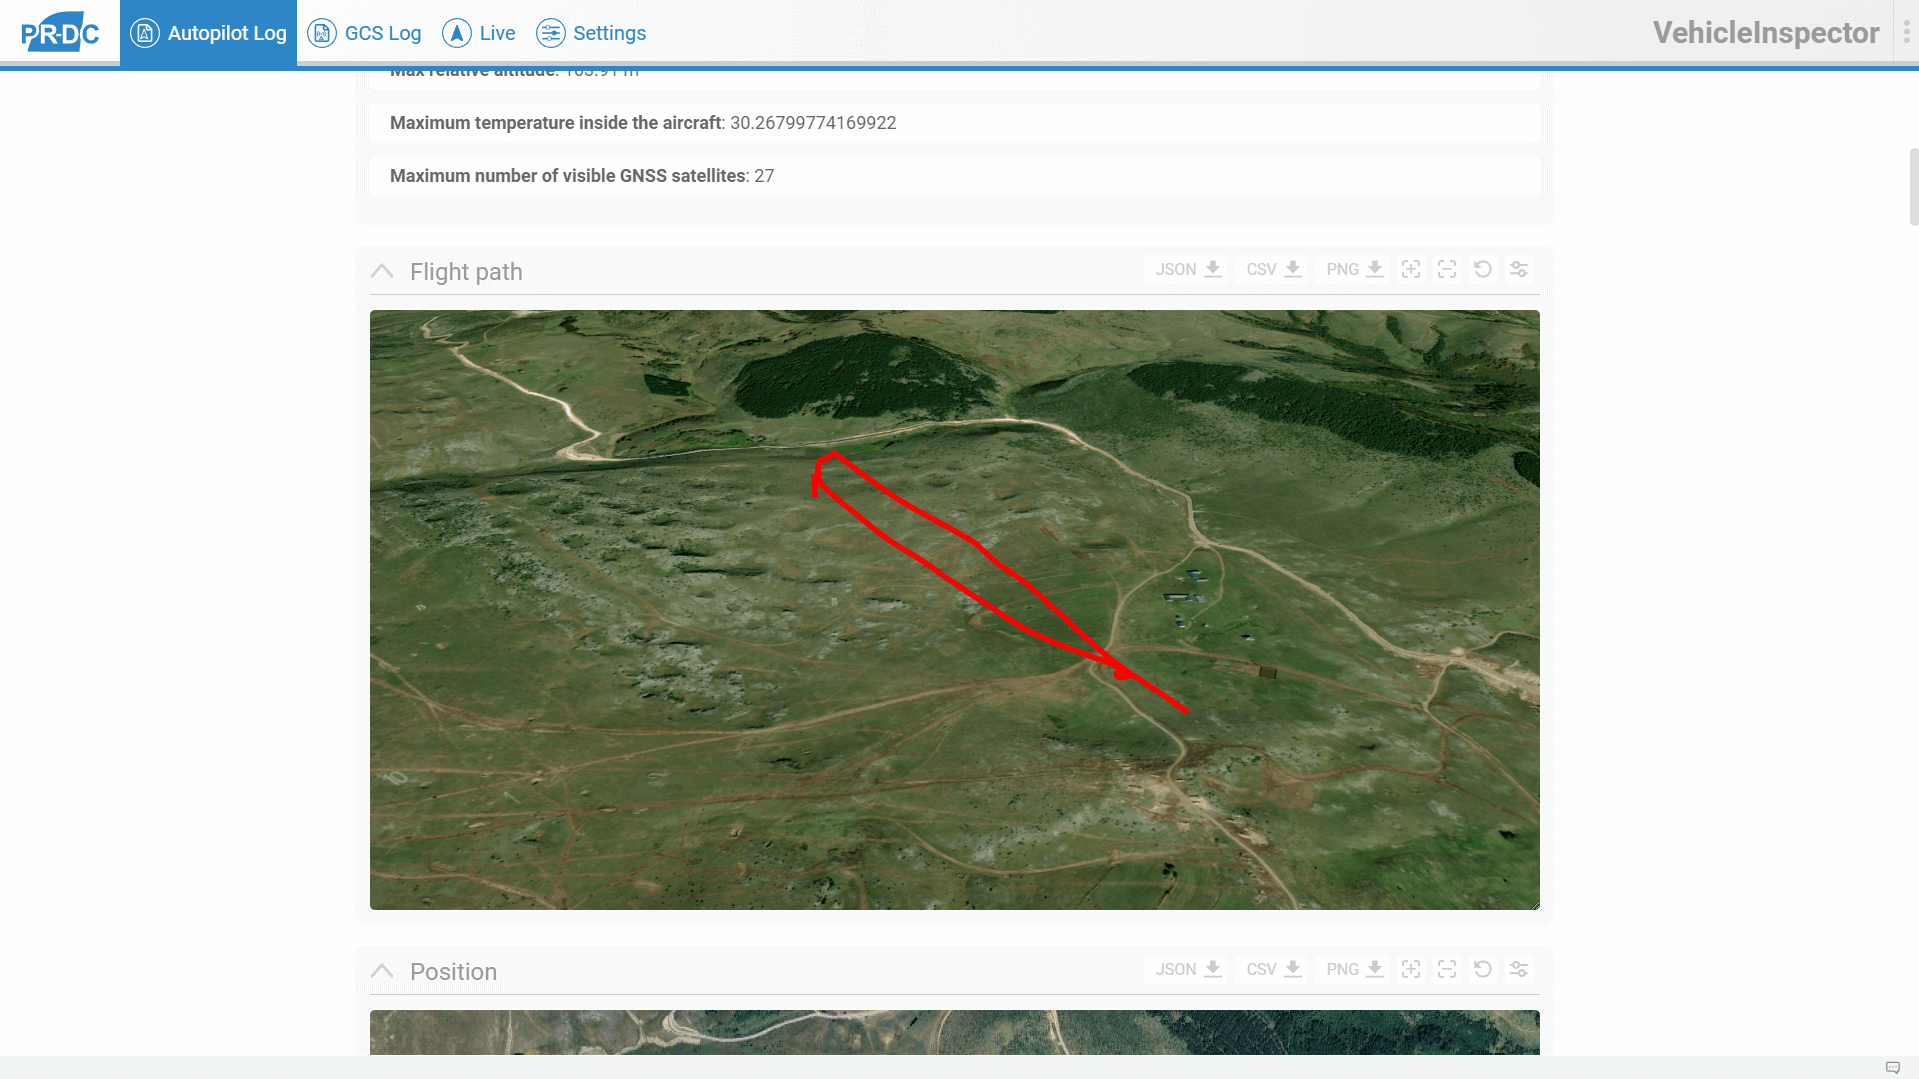Viewport: 1919px width, 1079px height.
Task: Open Flight path plot options sliders
Action: tap(1518, 270)
